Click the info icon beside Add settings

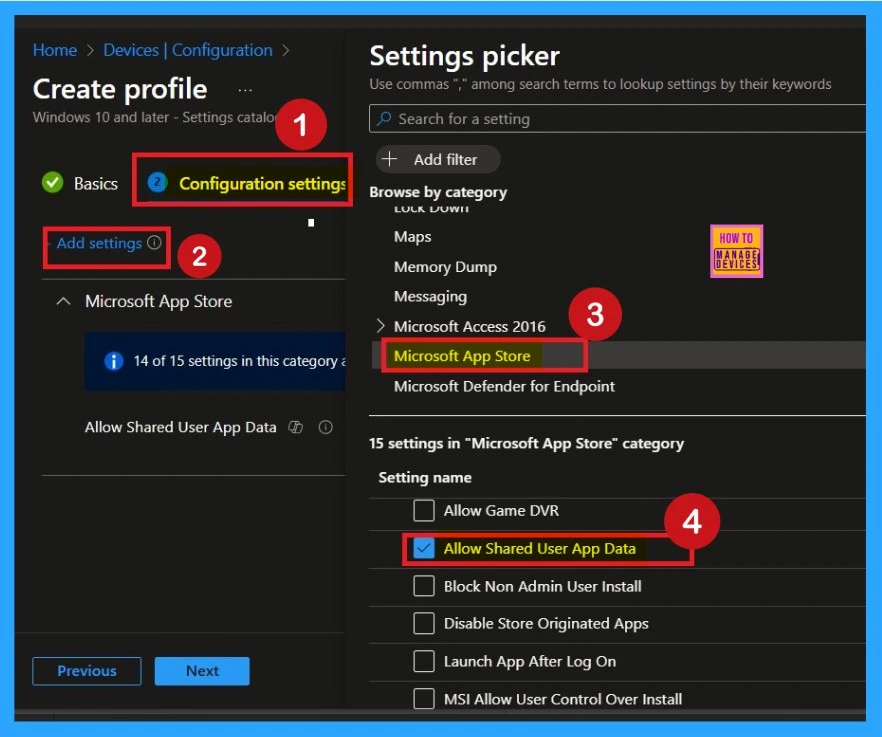pos(154,242)
